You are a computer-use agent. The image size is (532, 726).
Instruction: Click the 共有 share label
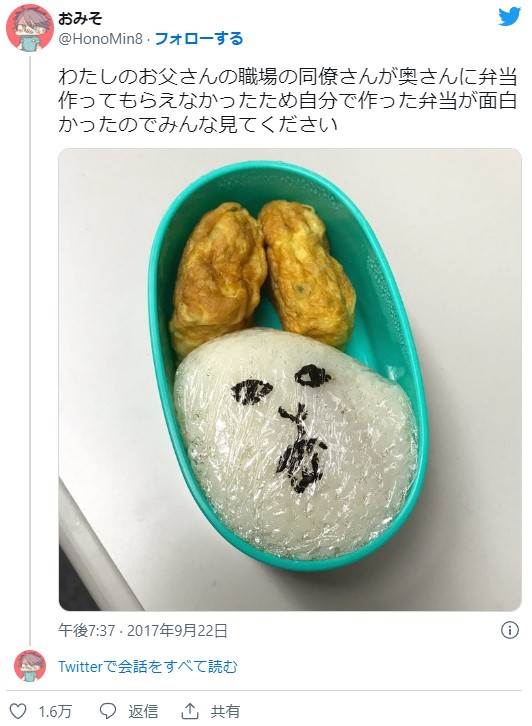point(225,711)
